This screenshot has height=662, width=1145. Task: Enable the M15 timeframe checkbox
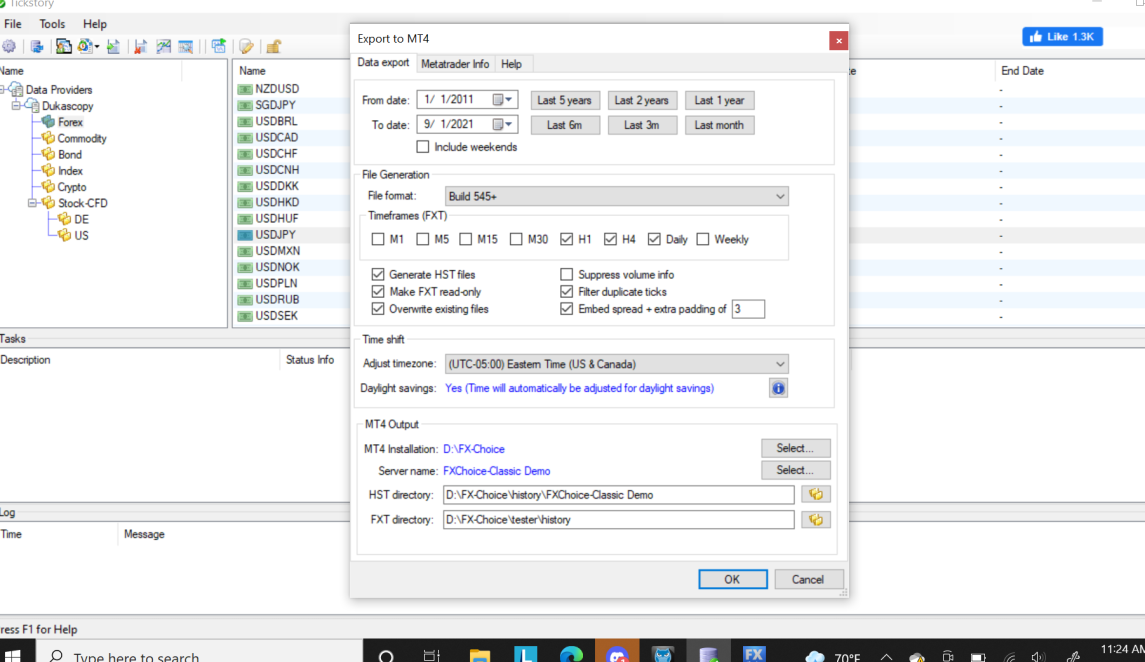coord(466,239)
